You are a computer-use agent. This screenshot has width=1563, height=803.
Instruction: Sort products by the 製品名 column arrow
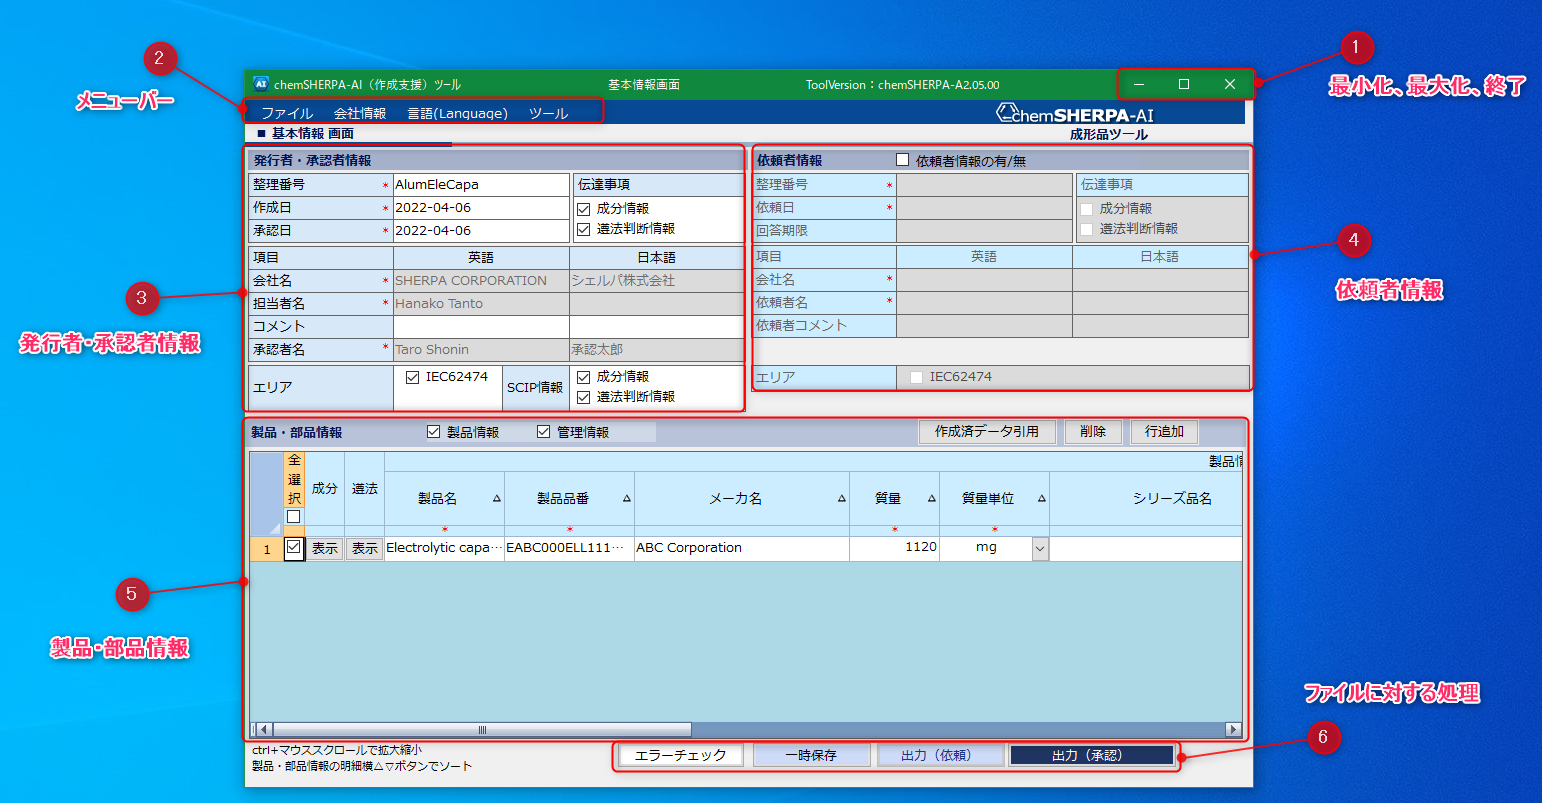click(x=497, y=498)
